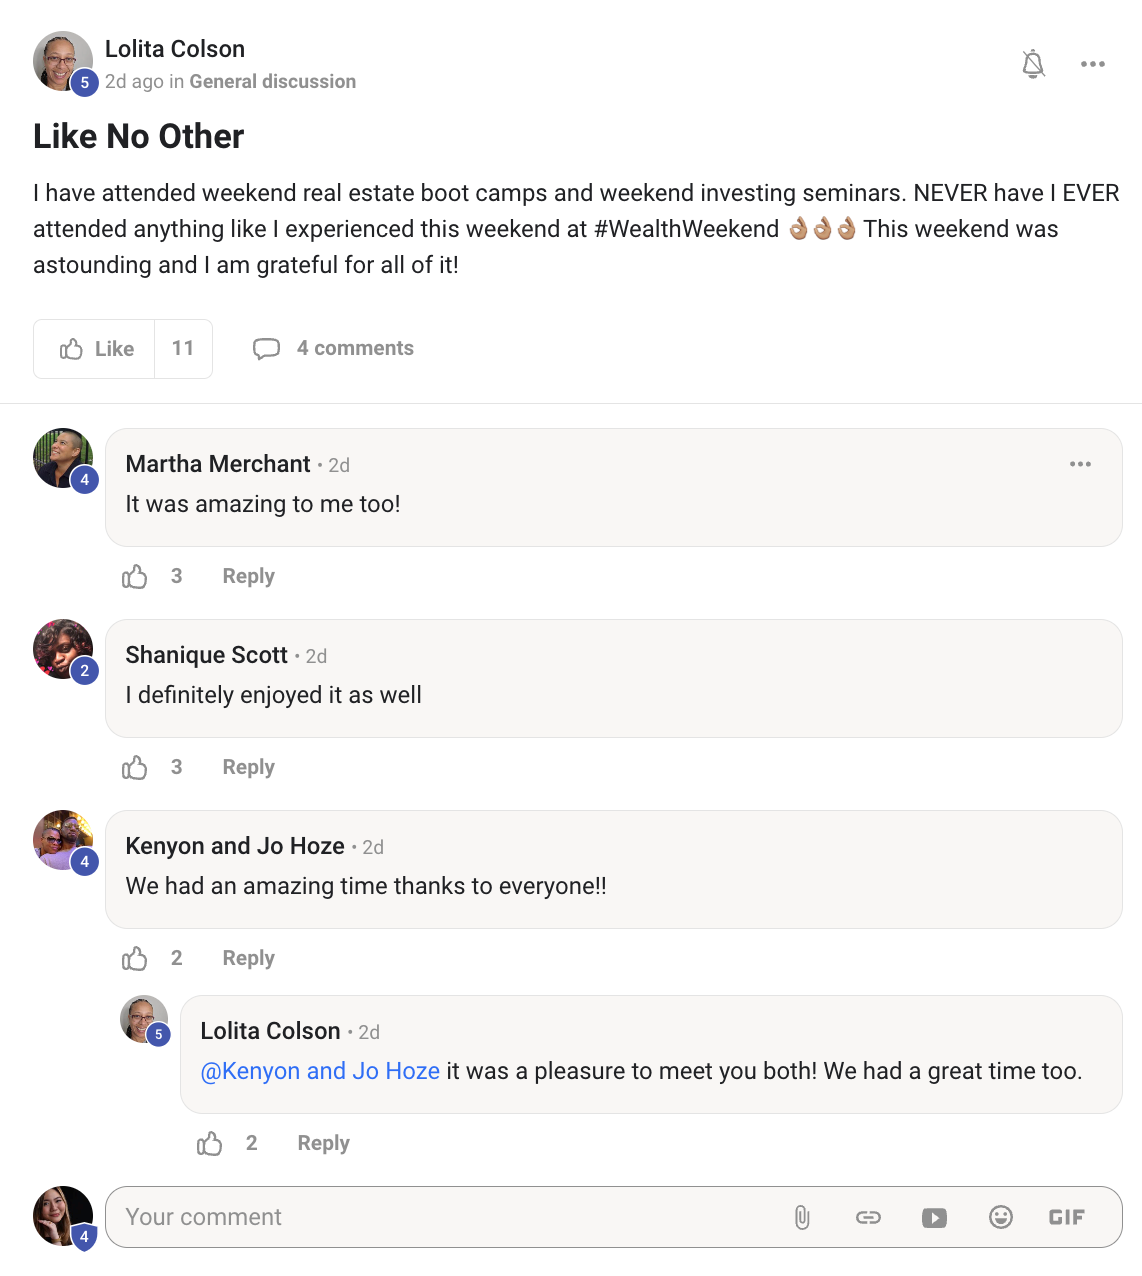Reply to Martha Merchant's comment
The height and width of the screenshot is (1276, 1142).
tap(248, 577)
